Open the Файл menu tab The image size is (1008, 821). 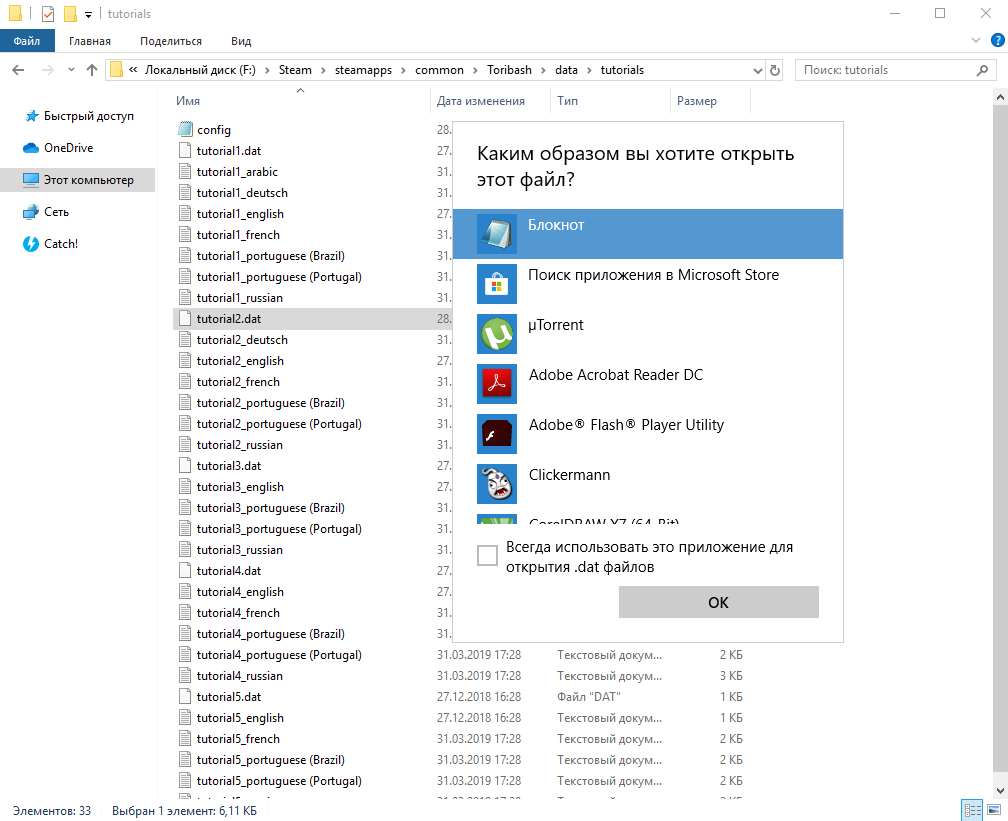pos(27,41)
